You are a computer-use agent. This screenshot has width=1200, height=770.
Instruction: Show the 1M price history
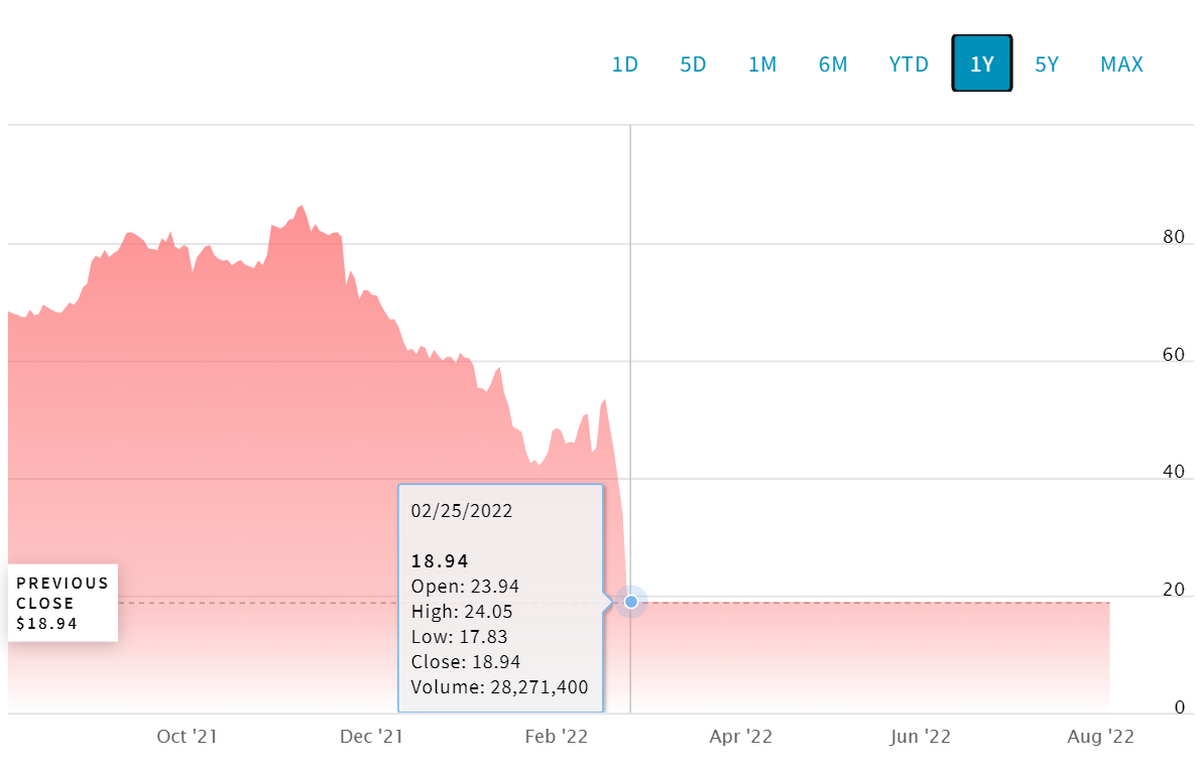(762, 64)
